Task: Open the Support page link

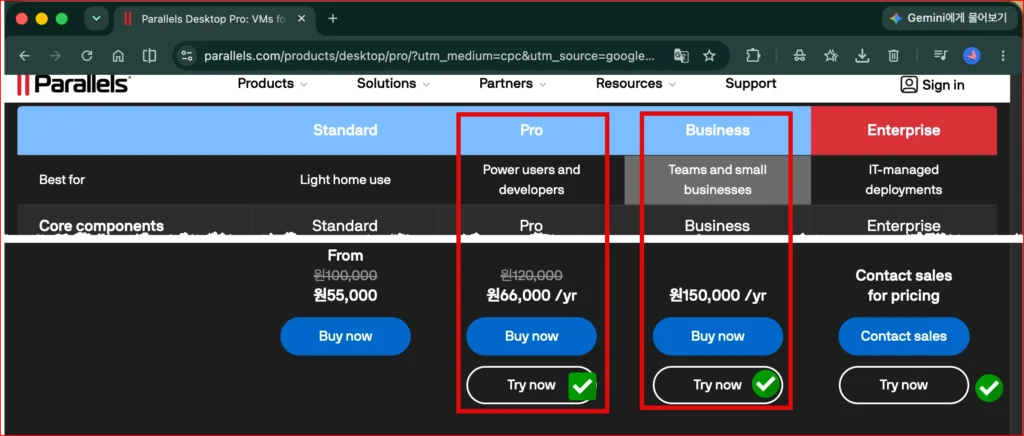Action: [x=750, y=84]
